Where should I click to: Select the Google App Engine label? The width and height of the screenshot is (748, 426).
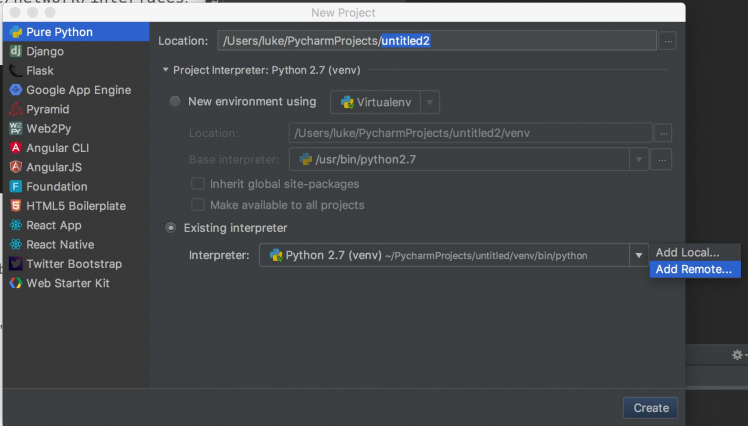click(79, 90)
